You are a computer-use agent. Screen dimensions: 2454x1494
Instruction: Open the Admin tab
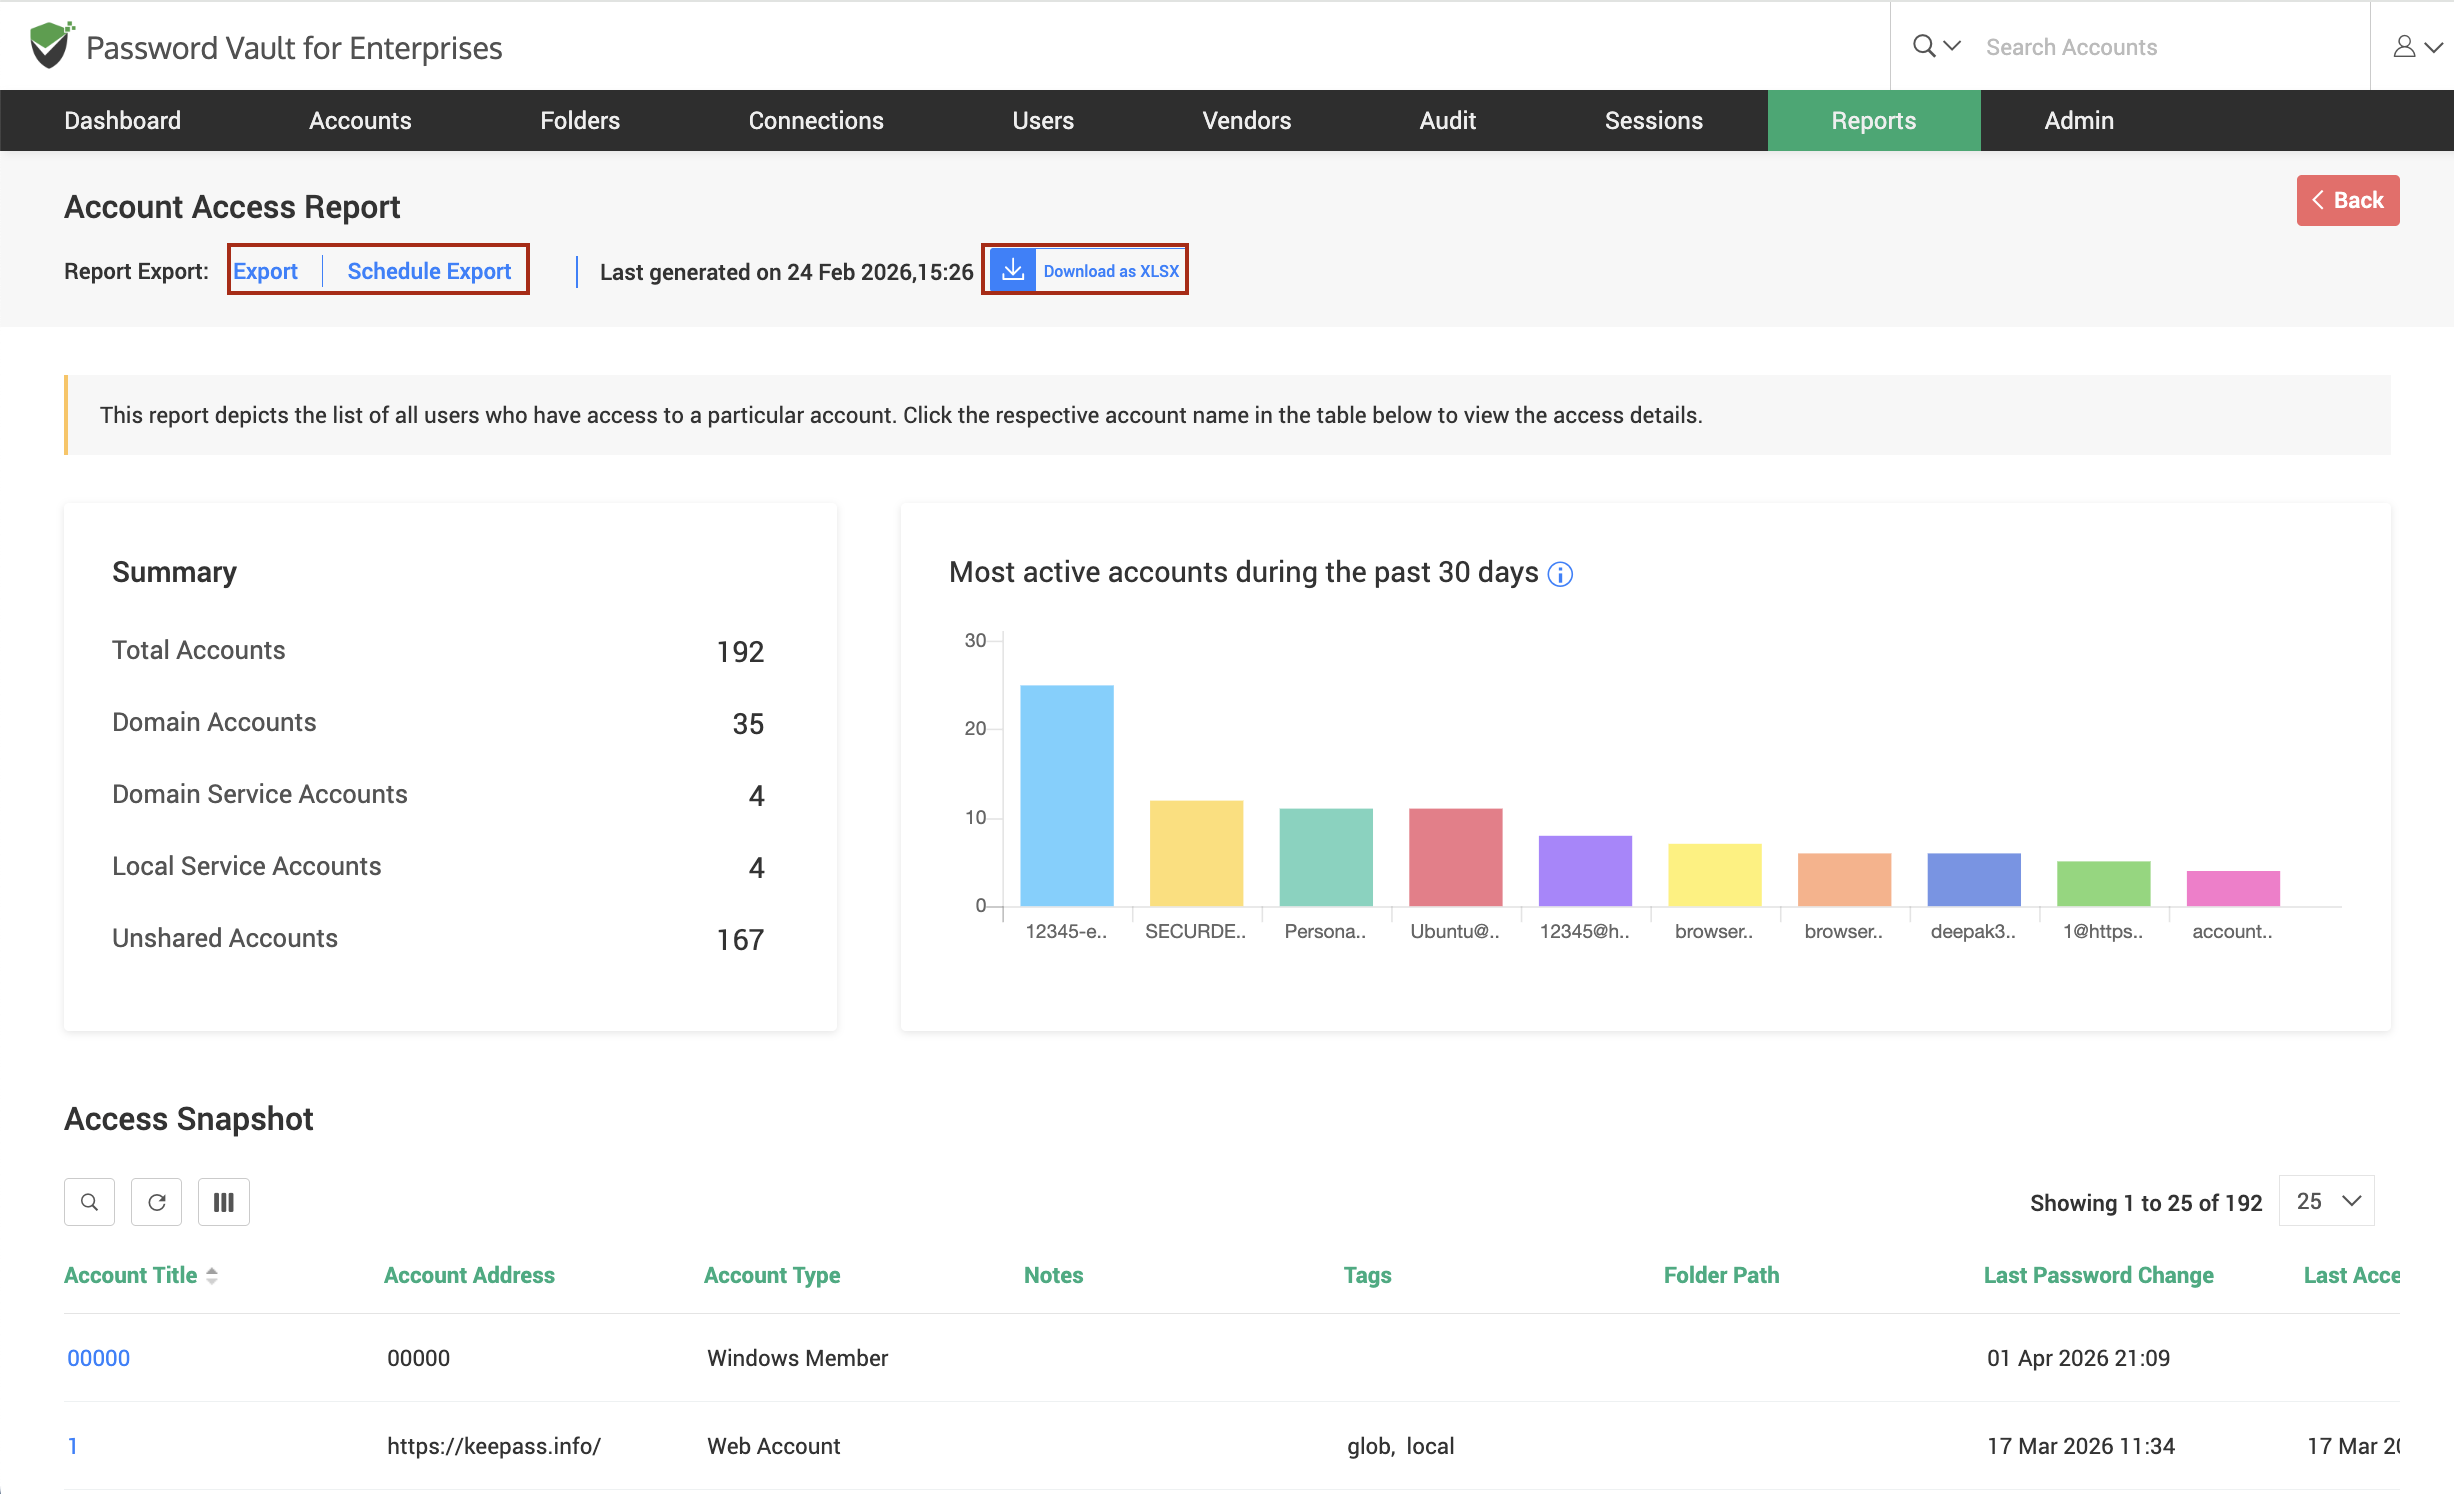(x=2079, y=120)
